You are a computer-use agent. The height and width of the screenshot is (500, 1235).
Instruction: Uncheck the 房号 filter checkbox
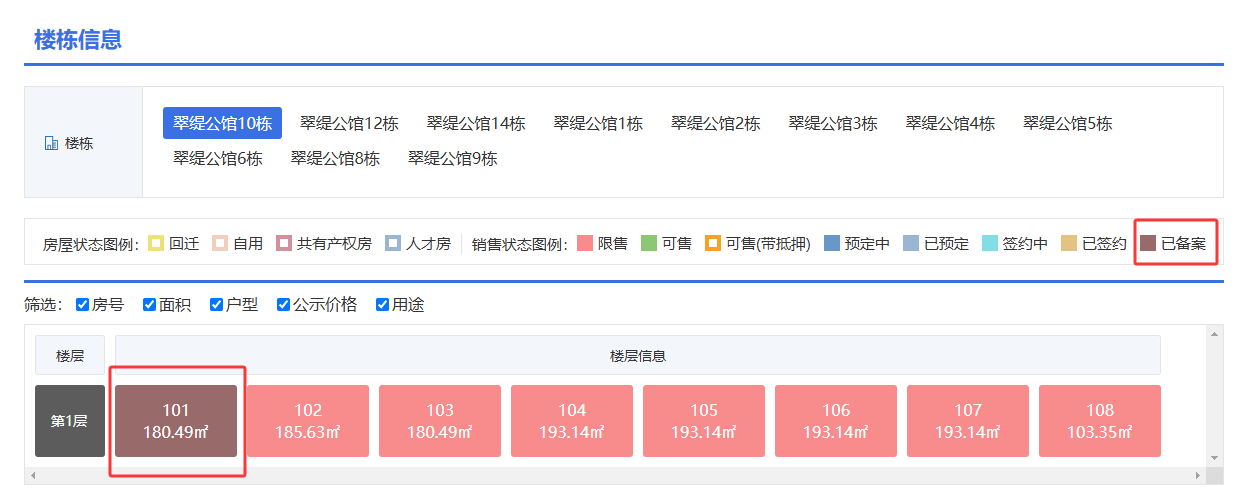[x=83, y=304]
